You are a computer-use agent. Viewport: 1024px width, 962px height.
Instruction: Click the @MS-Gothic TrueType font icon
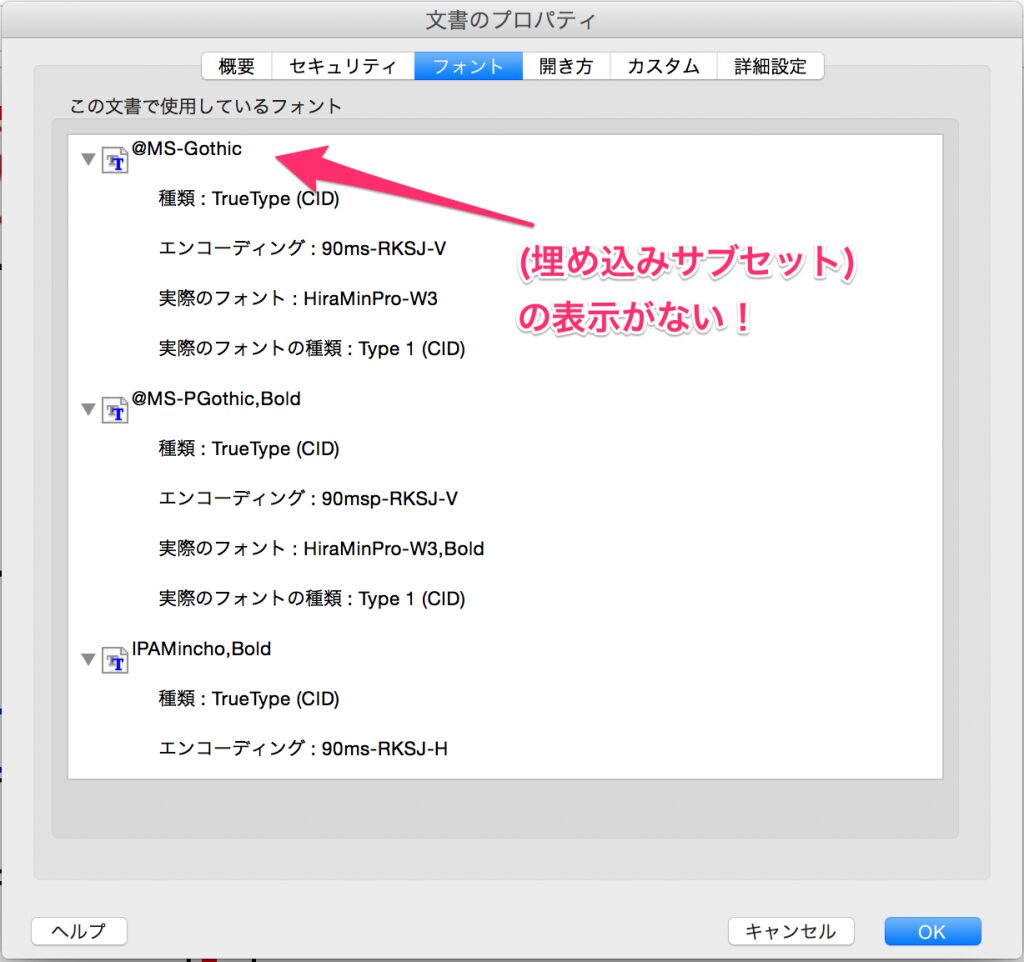click(116, 160)
